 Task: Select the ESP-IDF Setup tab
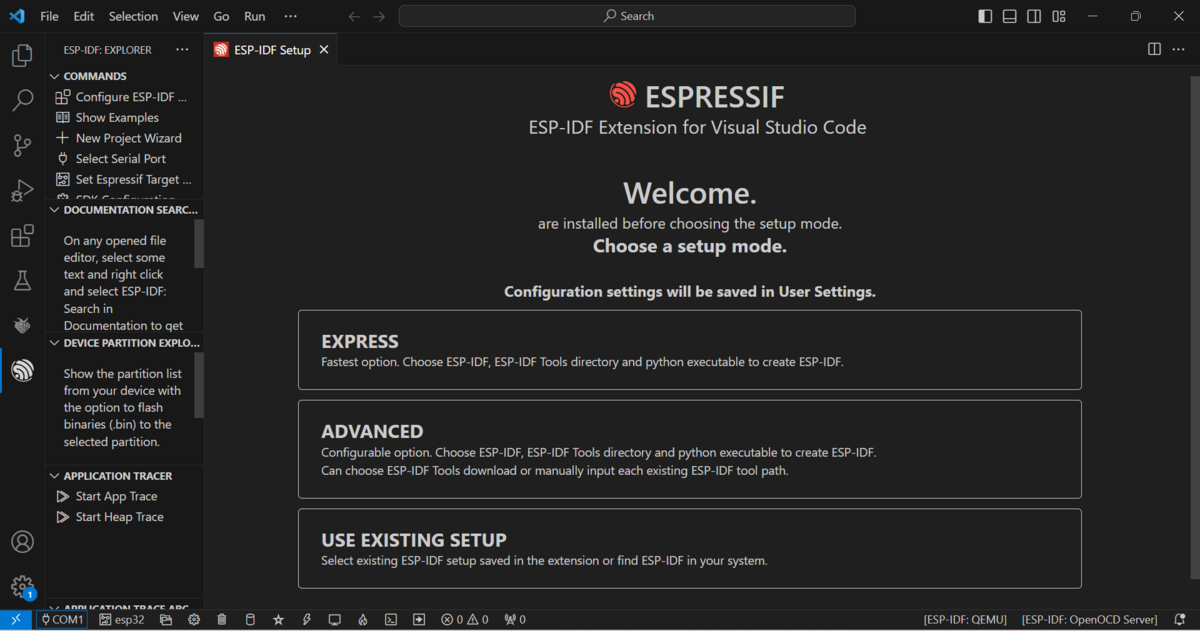point(270,50)
